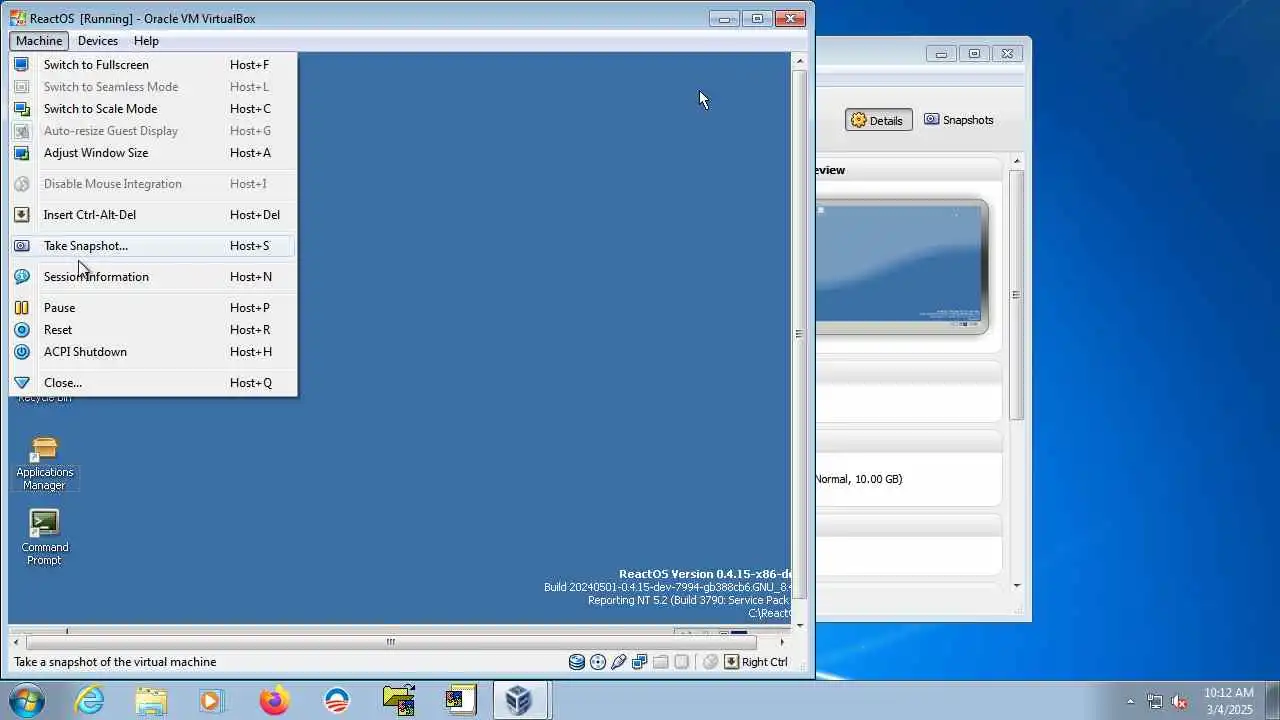This screenshot has width=1280, height=720.
Task: Click the greyed display capture indicator in status bar
Action: point(682,662)
